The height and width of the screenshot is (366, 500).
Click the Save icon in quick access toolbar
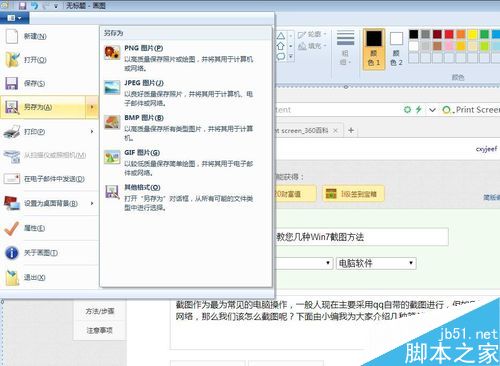coord(22,6)
